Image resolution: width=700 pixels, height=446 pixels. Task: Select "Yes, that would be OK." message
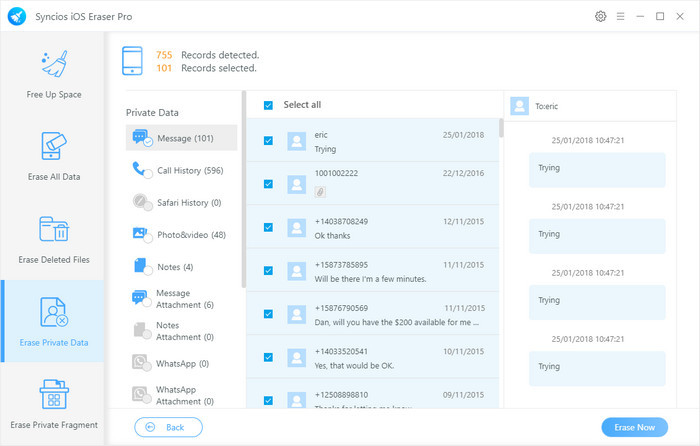[x=354, y=366]
